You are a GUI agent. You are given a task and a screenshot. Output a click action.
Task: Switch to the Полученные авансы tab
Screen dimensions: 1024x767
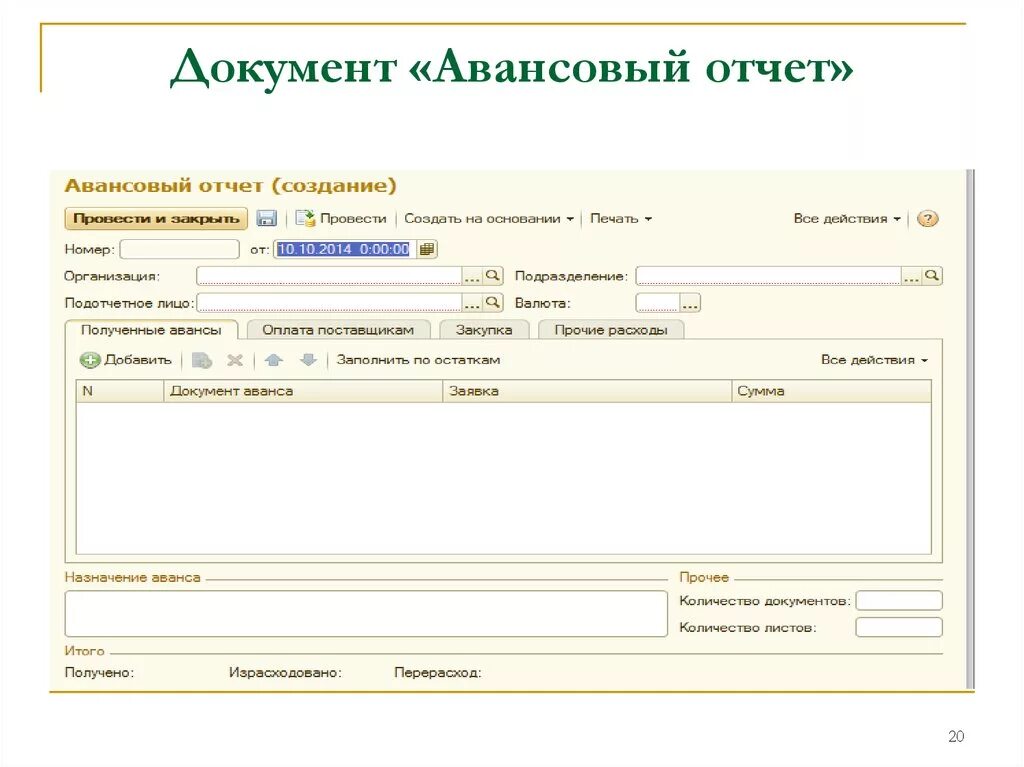coord(151,330)
